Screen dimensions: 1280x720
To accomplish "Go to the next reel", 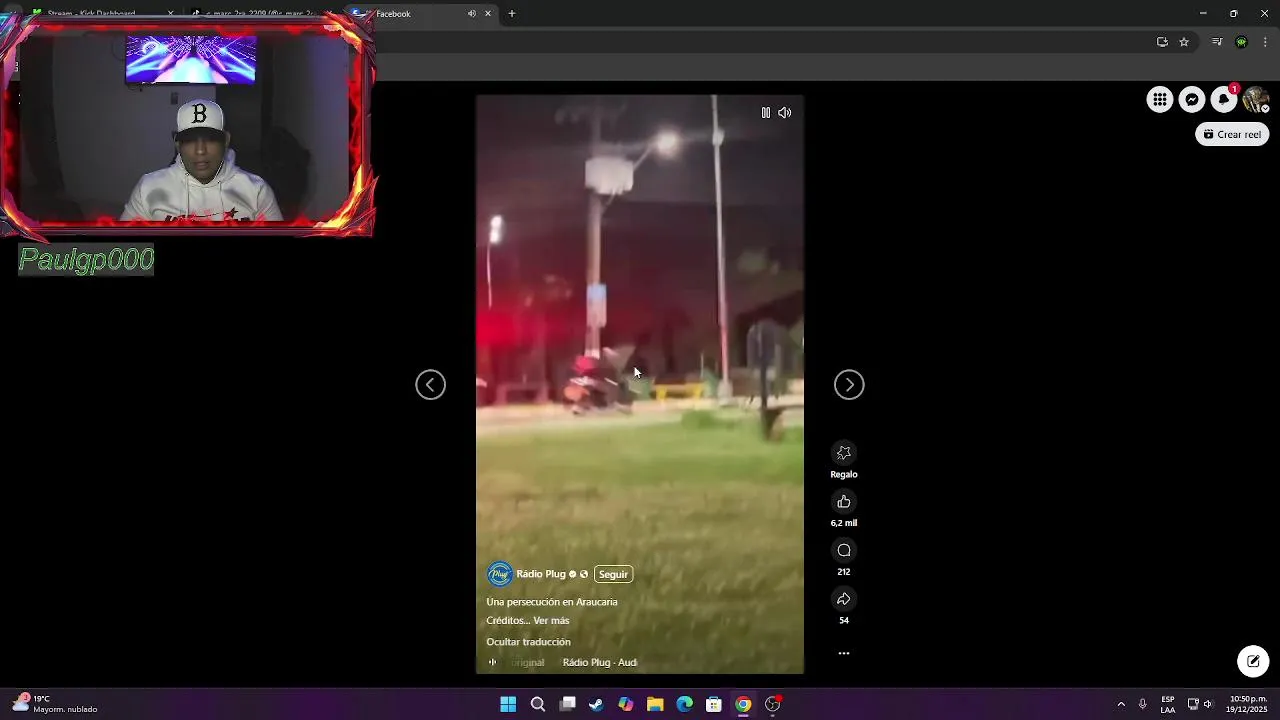I will [849, 385].
